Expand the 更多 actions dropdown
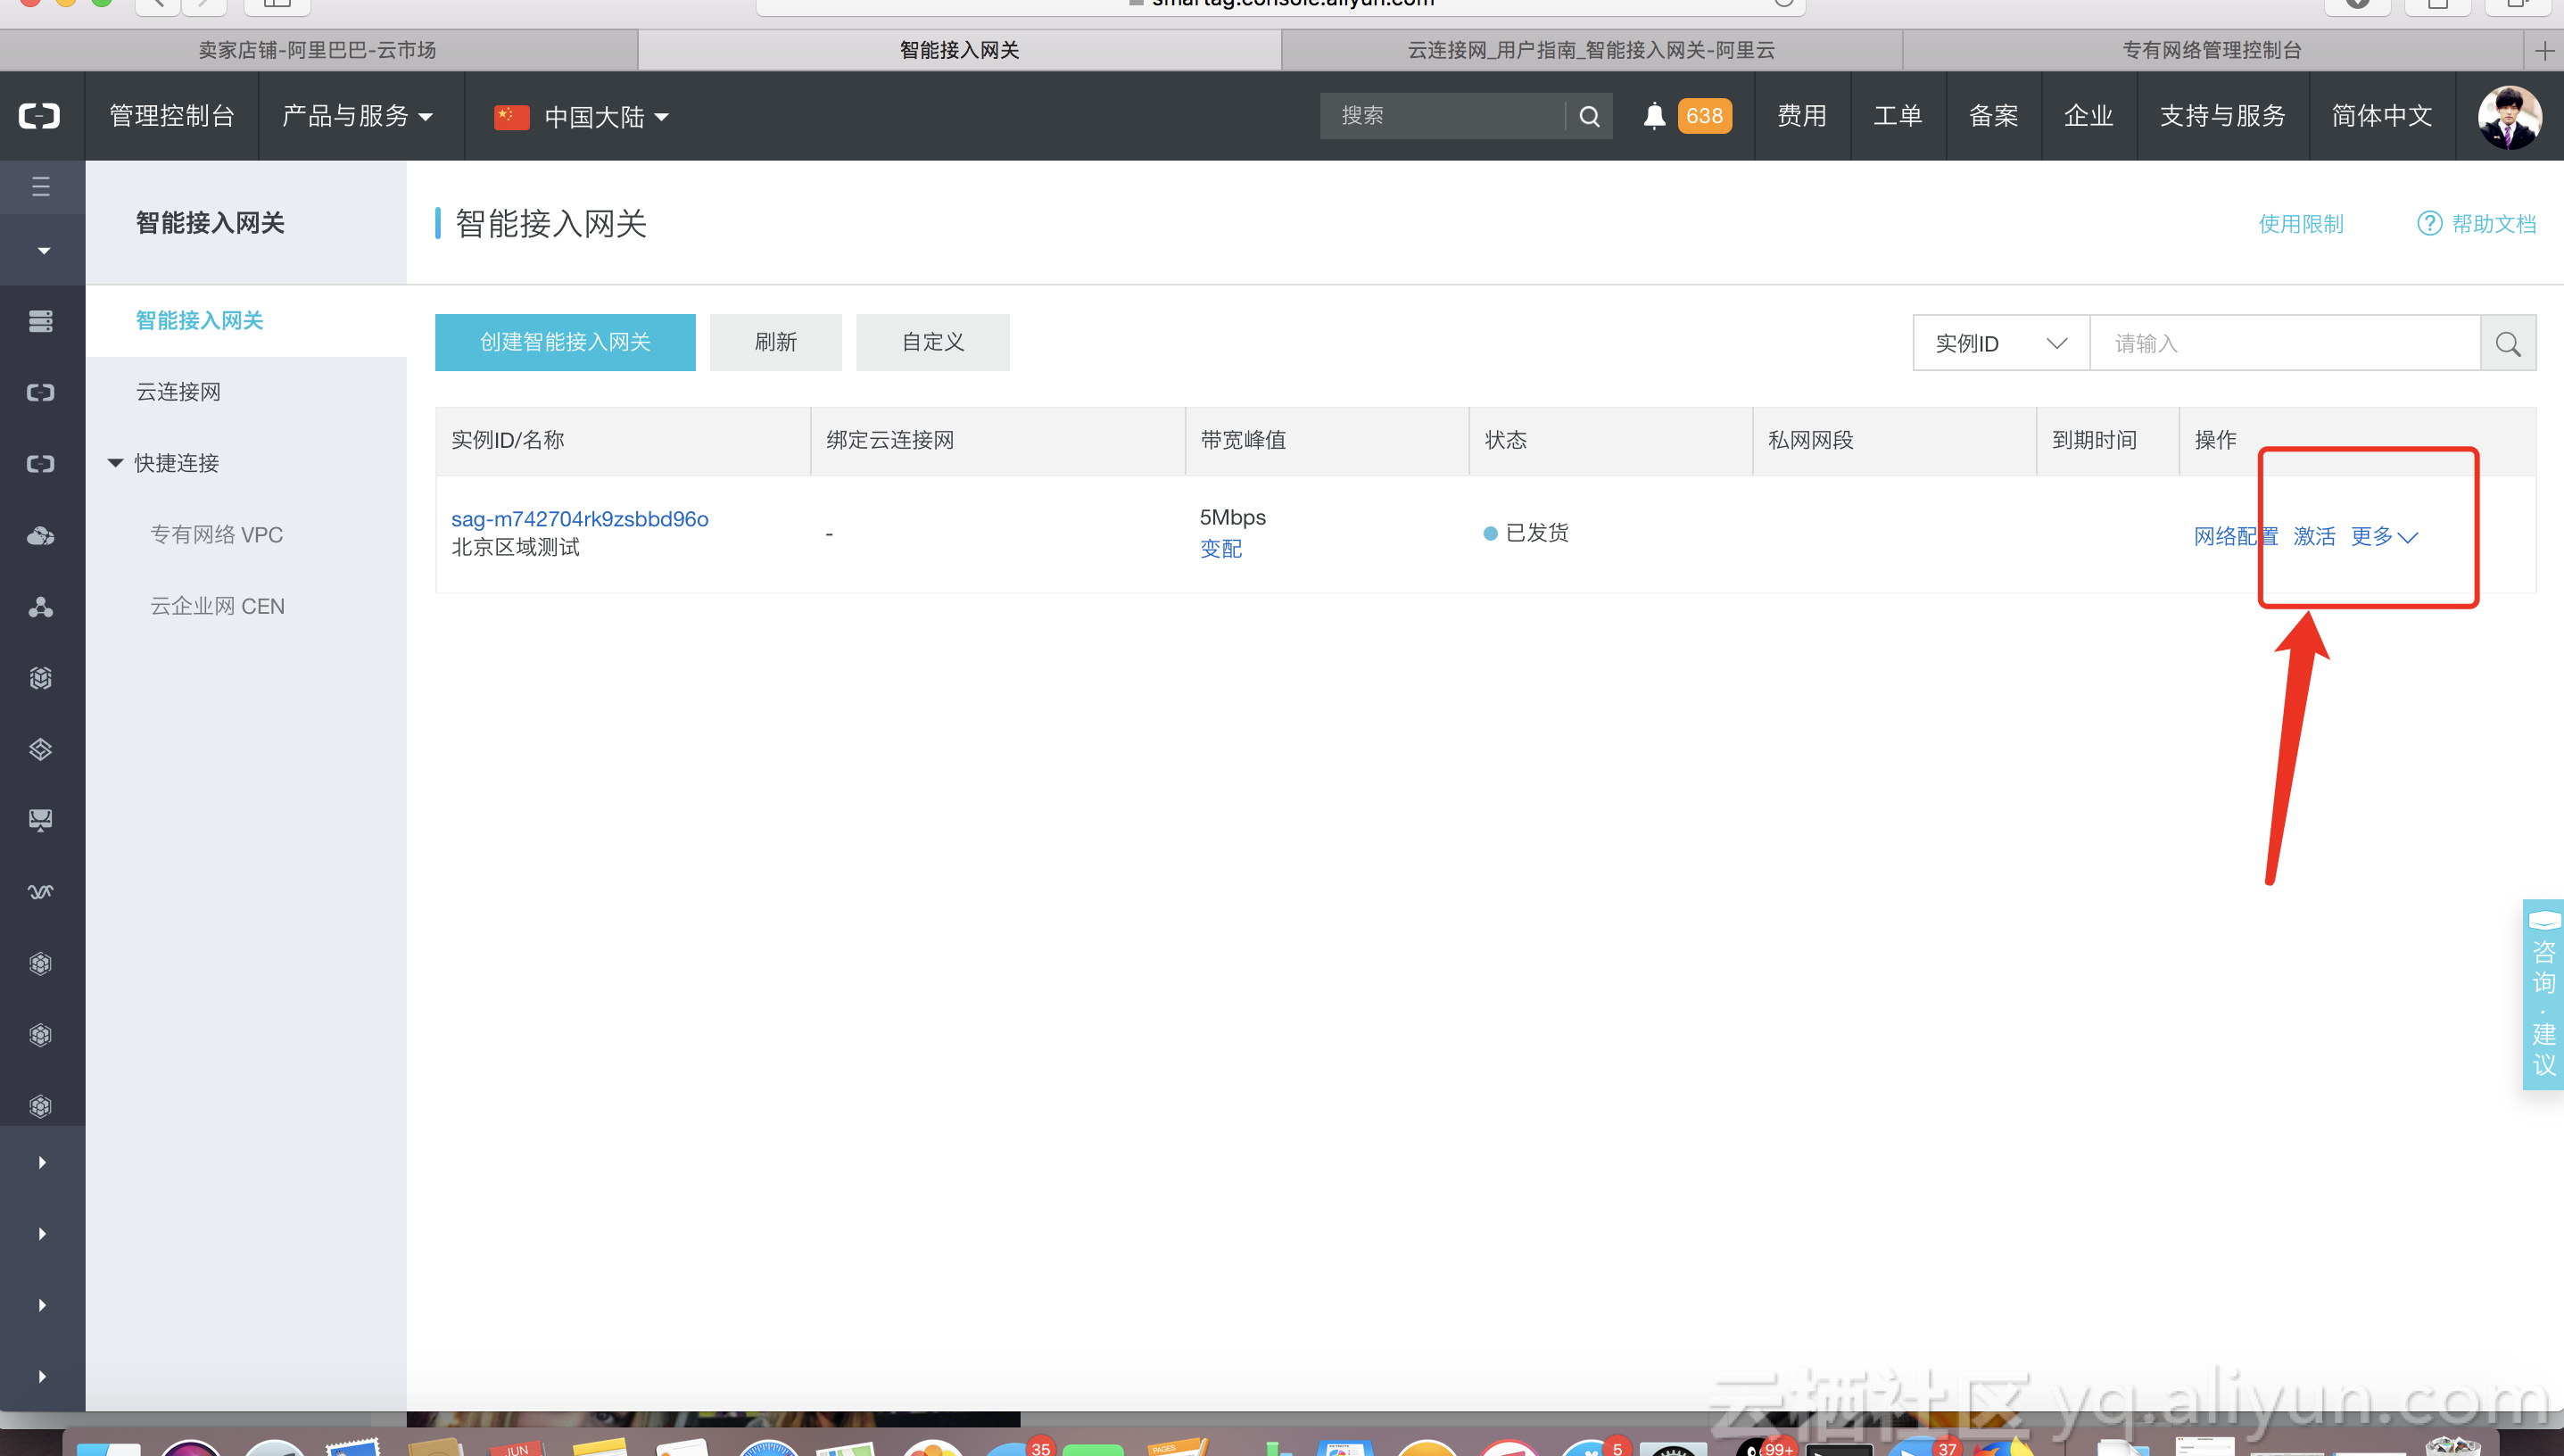 [x=2384, y=536]
